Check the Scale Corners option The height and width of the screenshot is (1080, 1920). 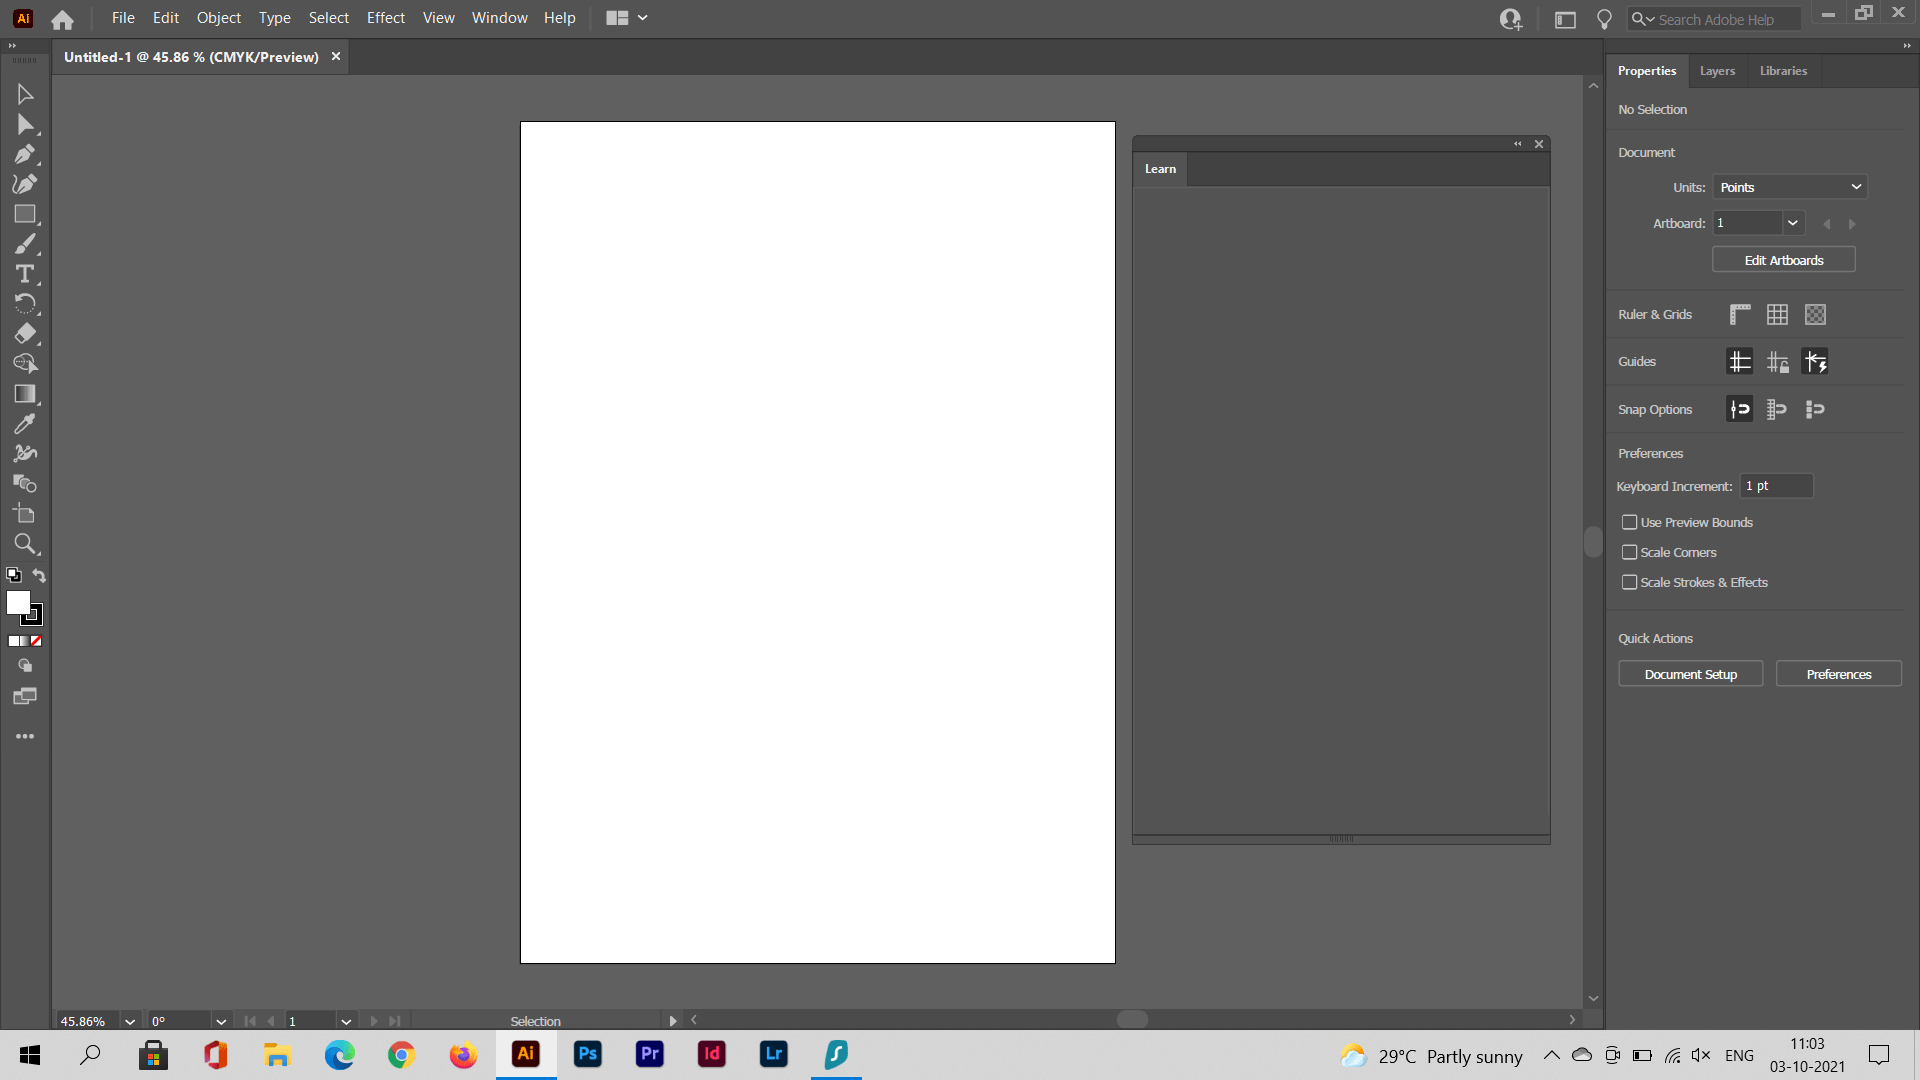click(1630, 552)
